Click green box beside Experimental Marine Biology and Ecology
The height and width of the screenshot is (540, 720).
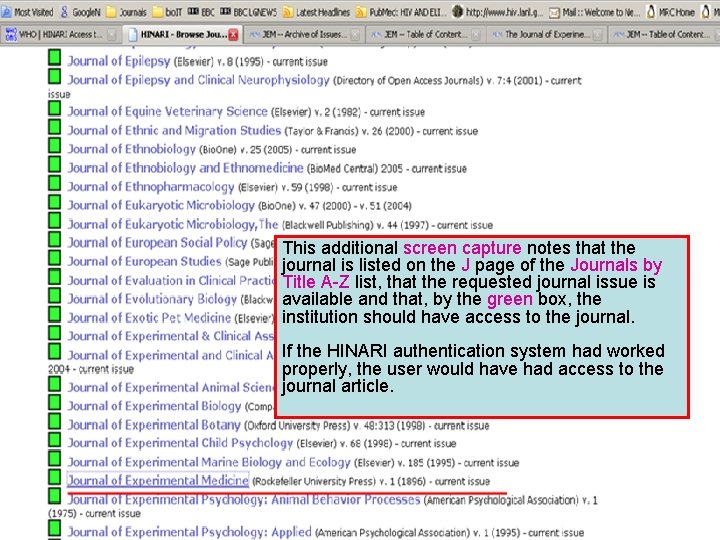tap(55, 458)
